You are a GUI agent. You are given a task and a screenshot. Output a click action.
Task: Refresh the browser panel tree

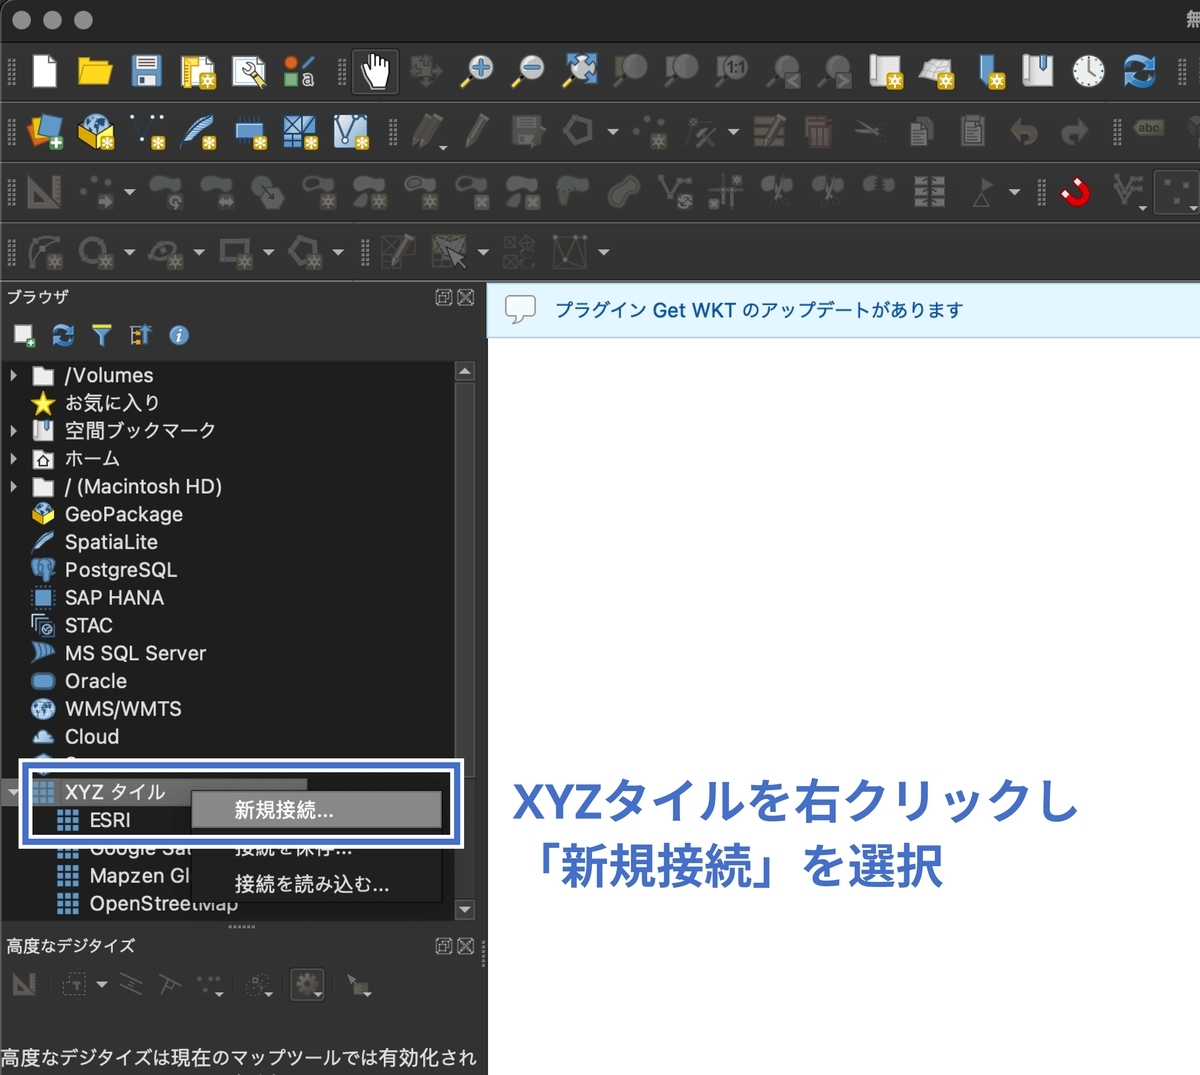coord(63,335)
